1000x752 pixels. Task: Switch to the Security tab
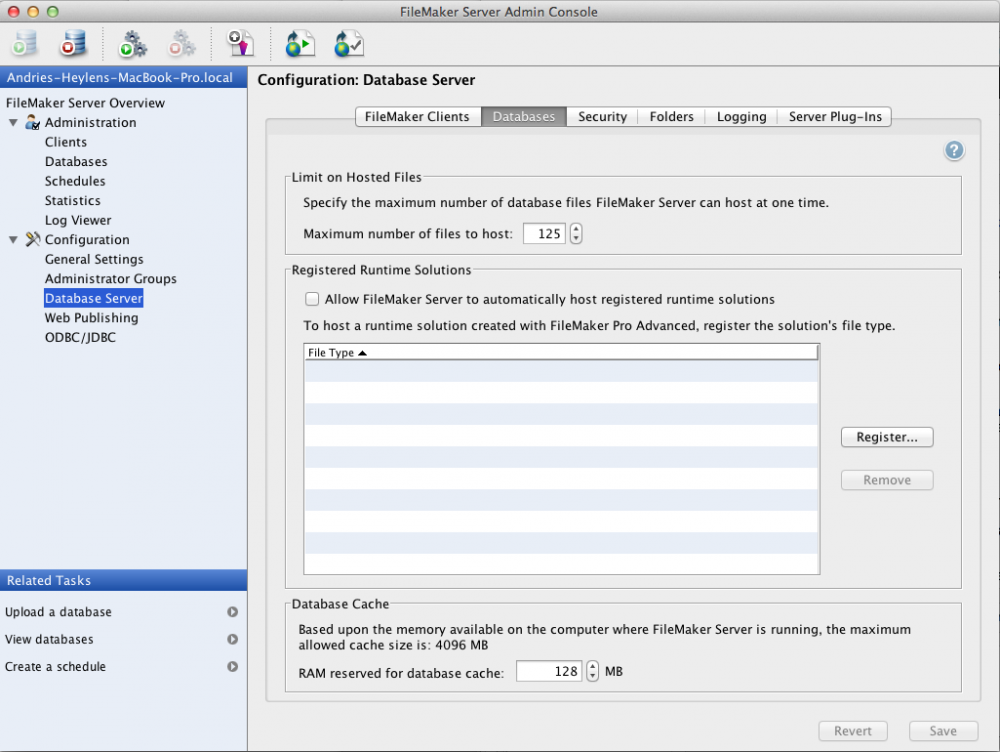point(602,116)
